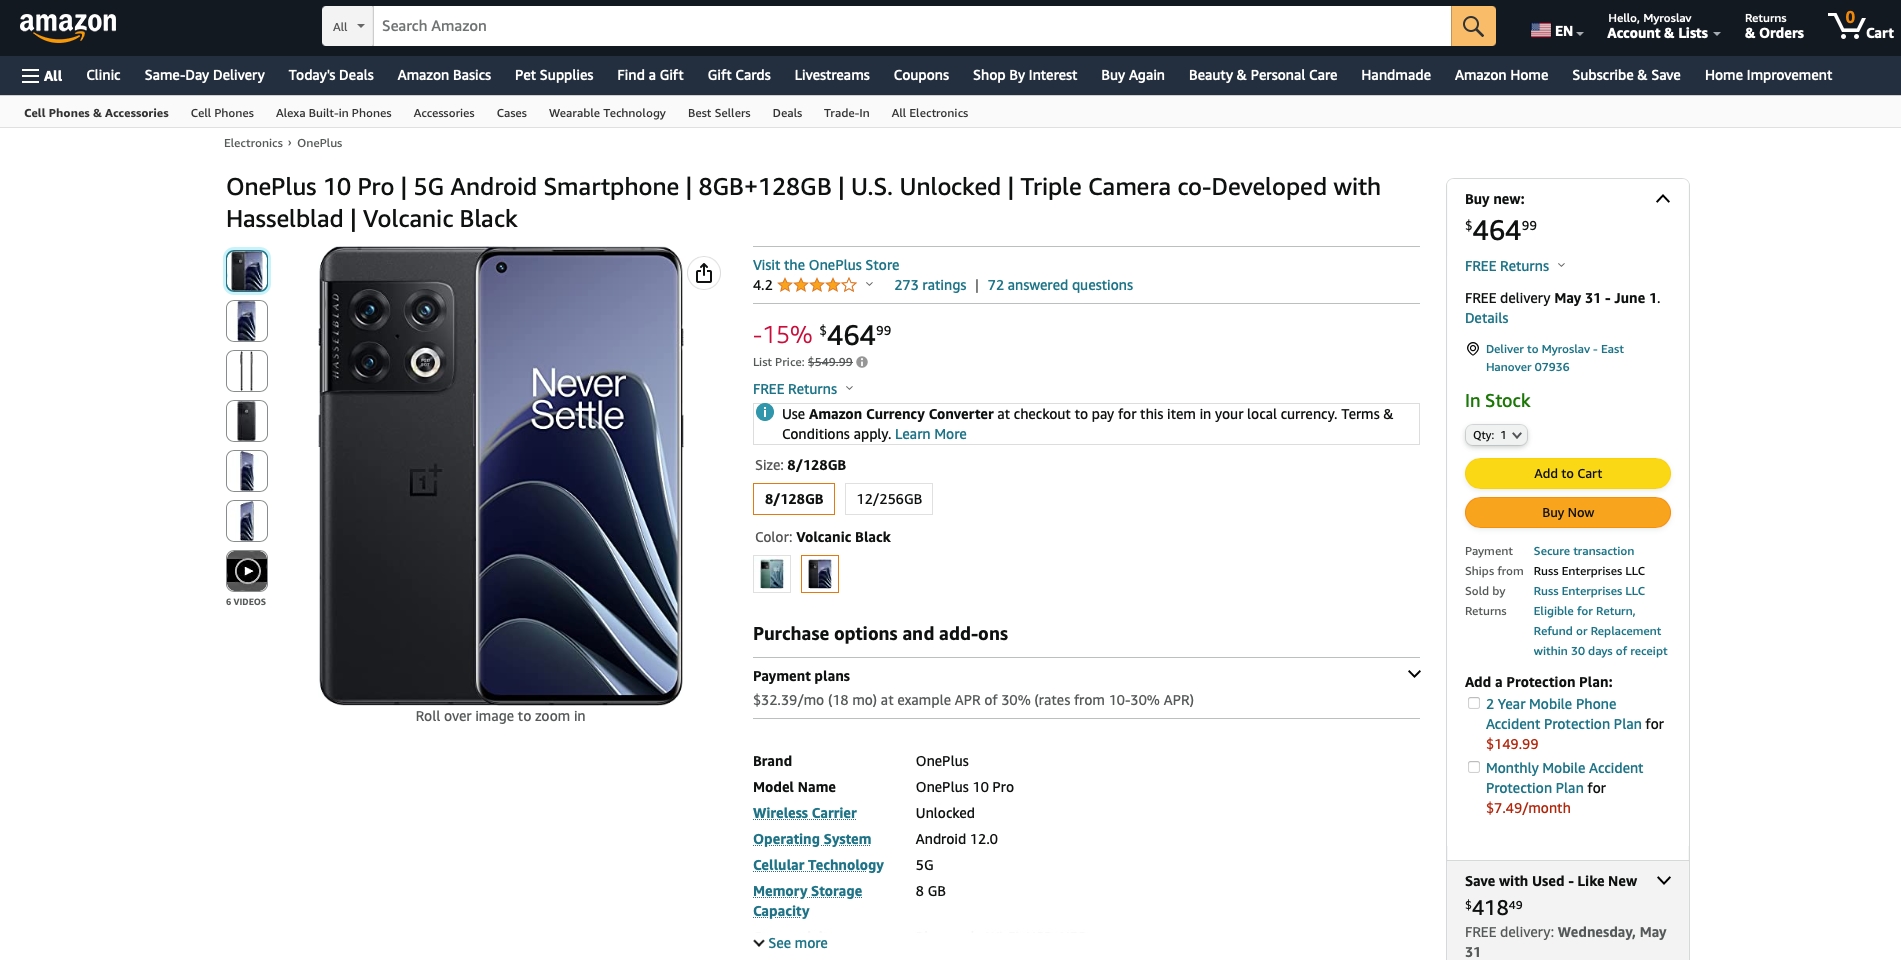Click the share icon beside product image

tap(704, 273)
